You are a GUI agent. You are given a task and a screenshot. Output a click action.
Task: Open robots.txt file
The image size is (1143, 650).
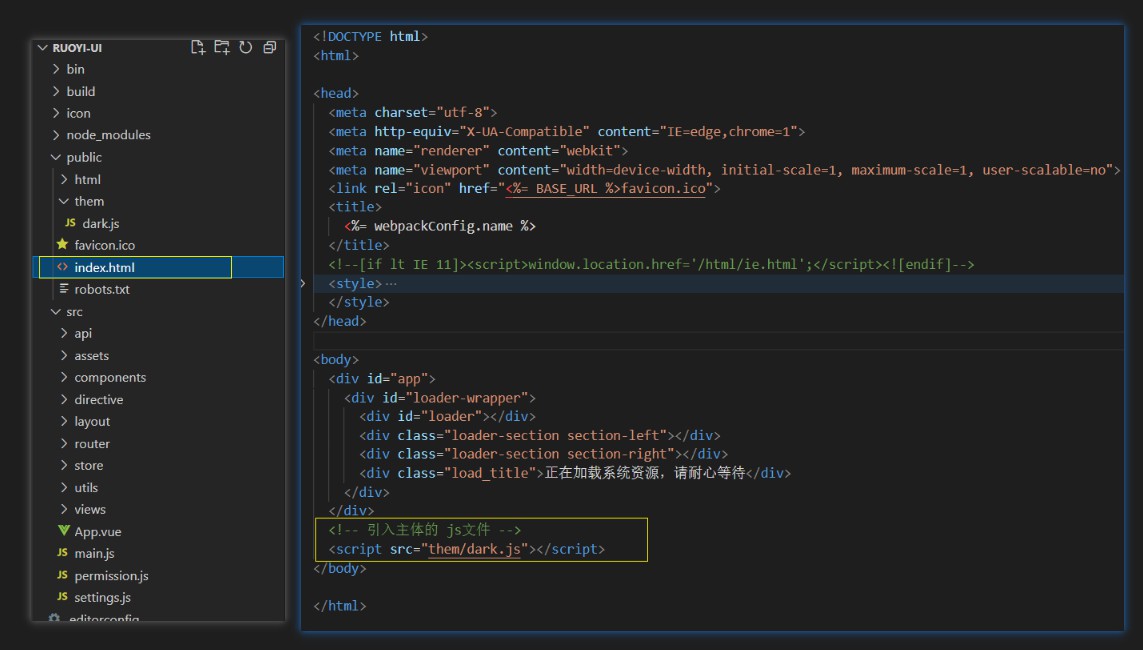[102, 289]
